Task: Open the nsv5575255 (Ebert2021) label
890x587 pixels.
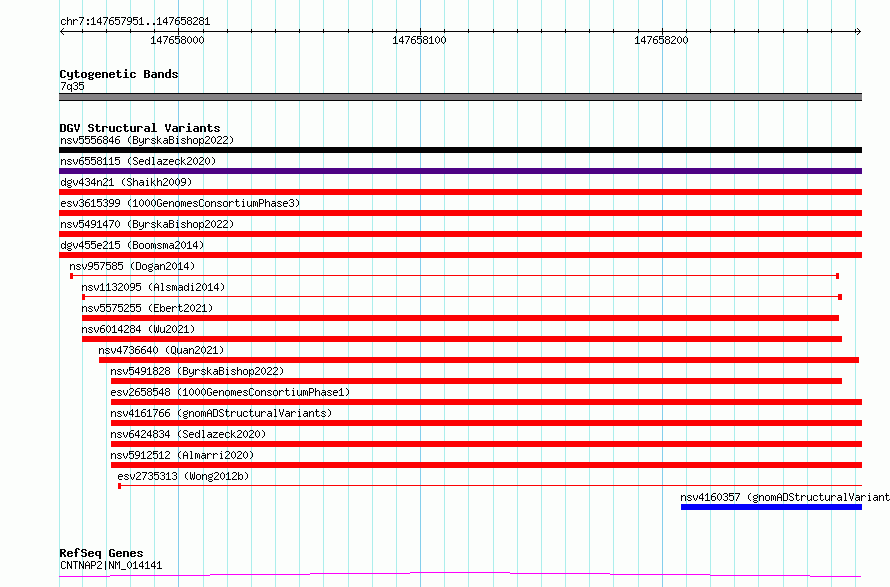Action: click(x=147, y=308)
